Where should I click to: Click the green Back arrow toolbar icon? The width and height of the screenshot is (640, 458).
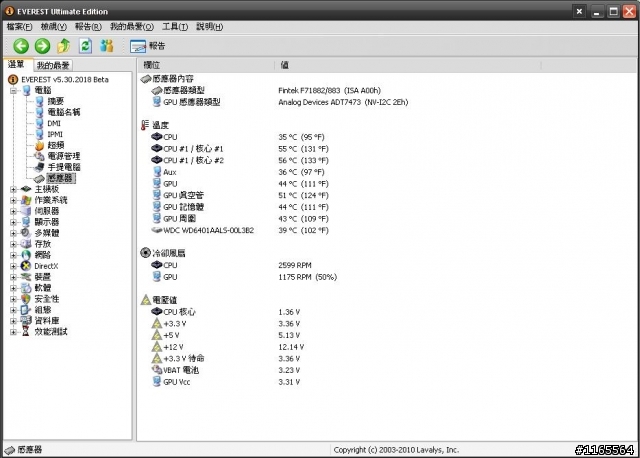20,46
